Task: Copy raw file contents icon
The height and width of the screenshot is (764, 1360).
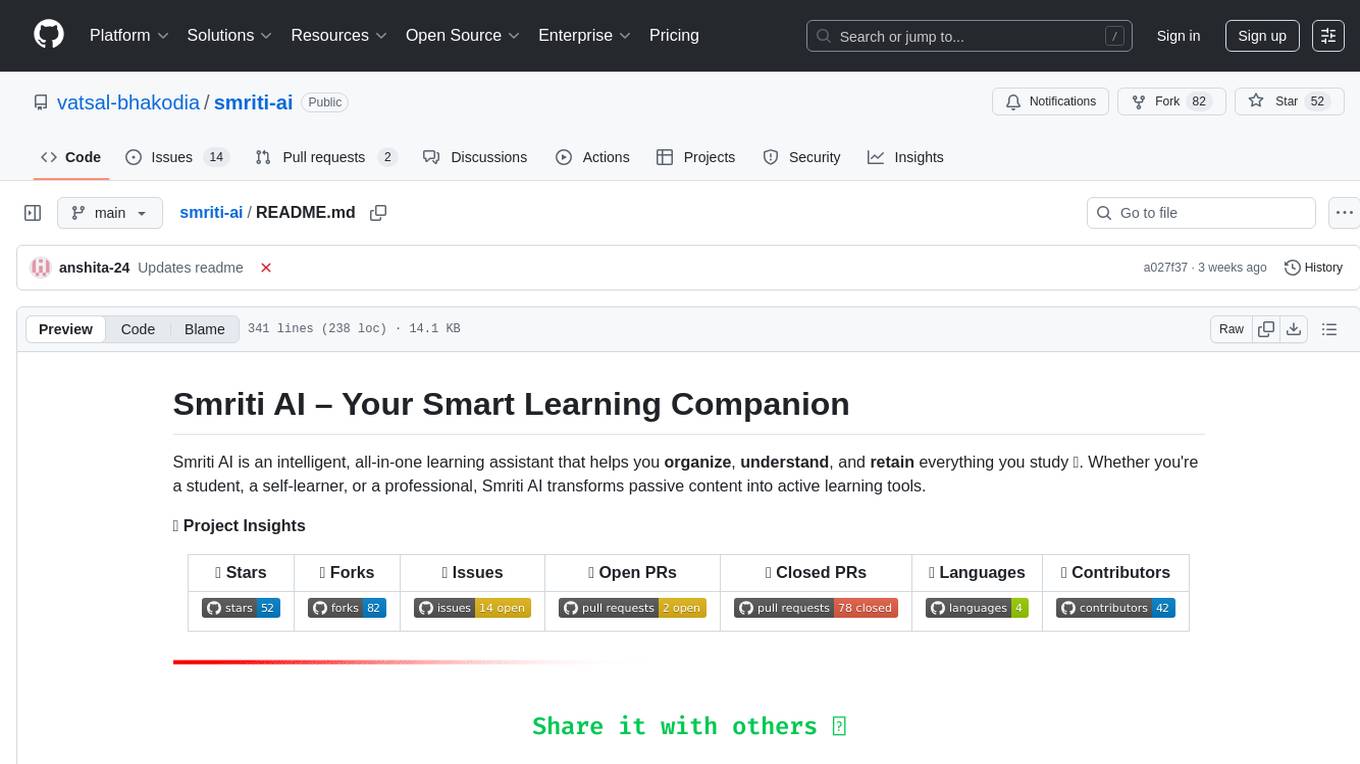Action: point(1266,329)
